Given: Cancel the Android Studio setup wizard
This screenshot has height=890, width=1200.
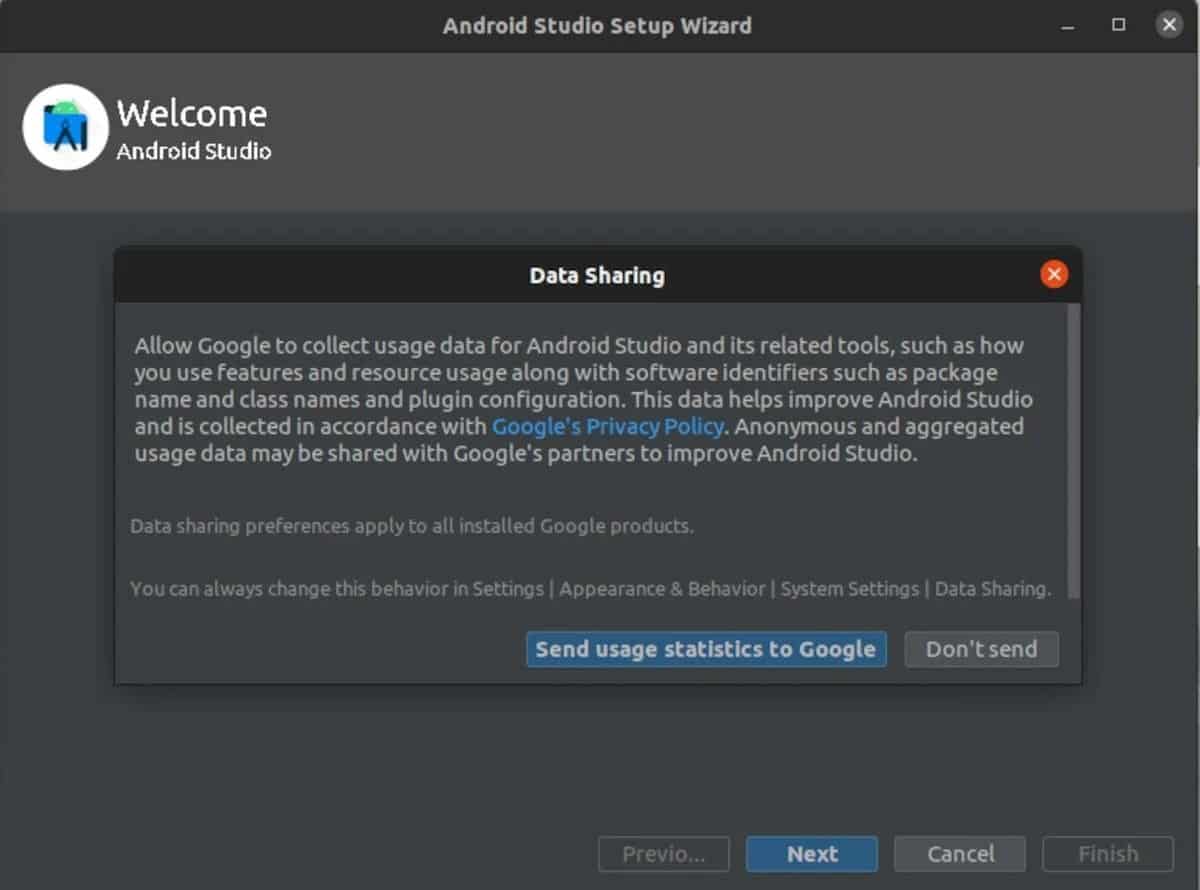Looking at the screenshot, I should click(959, 854).
